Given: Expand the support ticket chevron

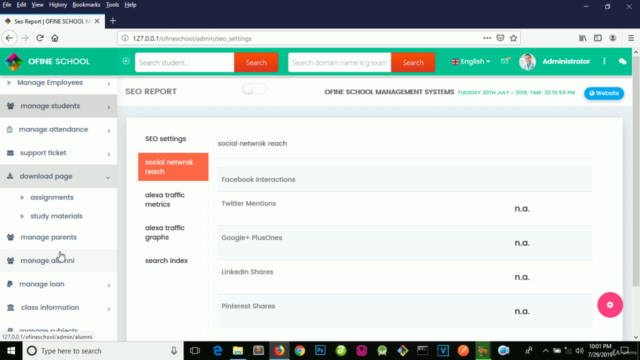Looking at the screenshot, I should click(x=109, y=154).
